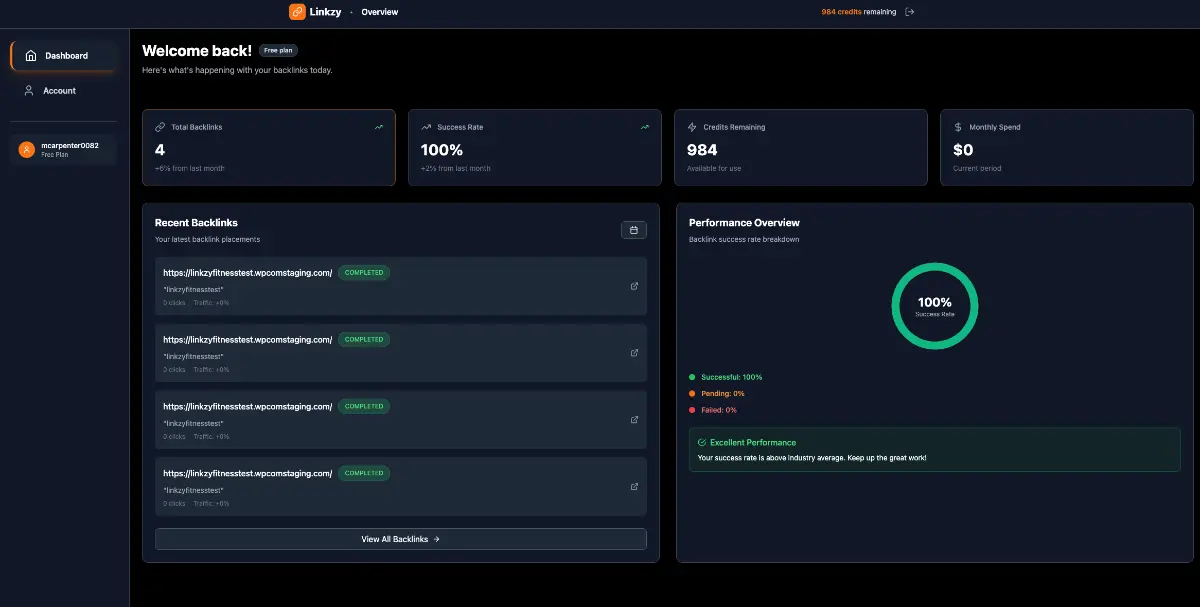Screen dimensions: 1200x607
Task: Click the orange dot beside Pending: 0%
Action: pos(692,393)
